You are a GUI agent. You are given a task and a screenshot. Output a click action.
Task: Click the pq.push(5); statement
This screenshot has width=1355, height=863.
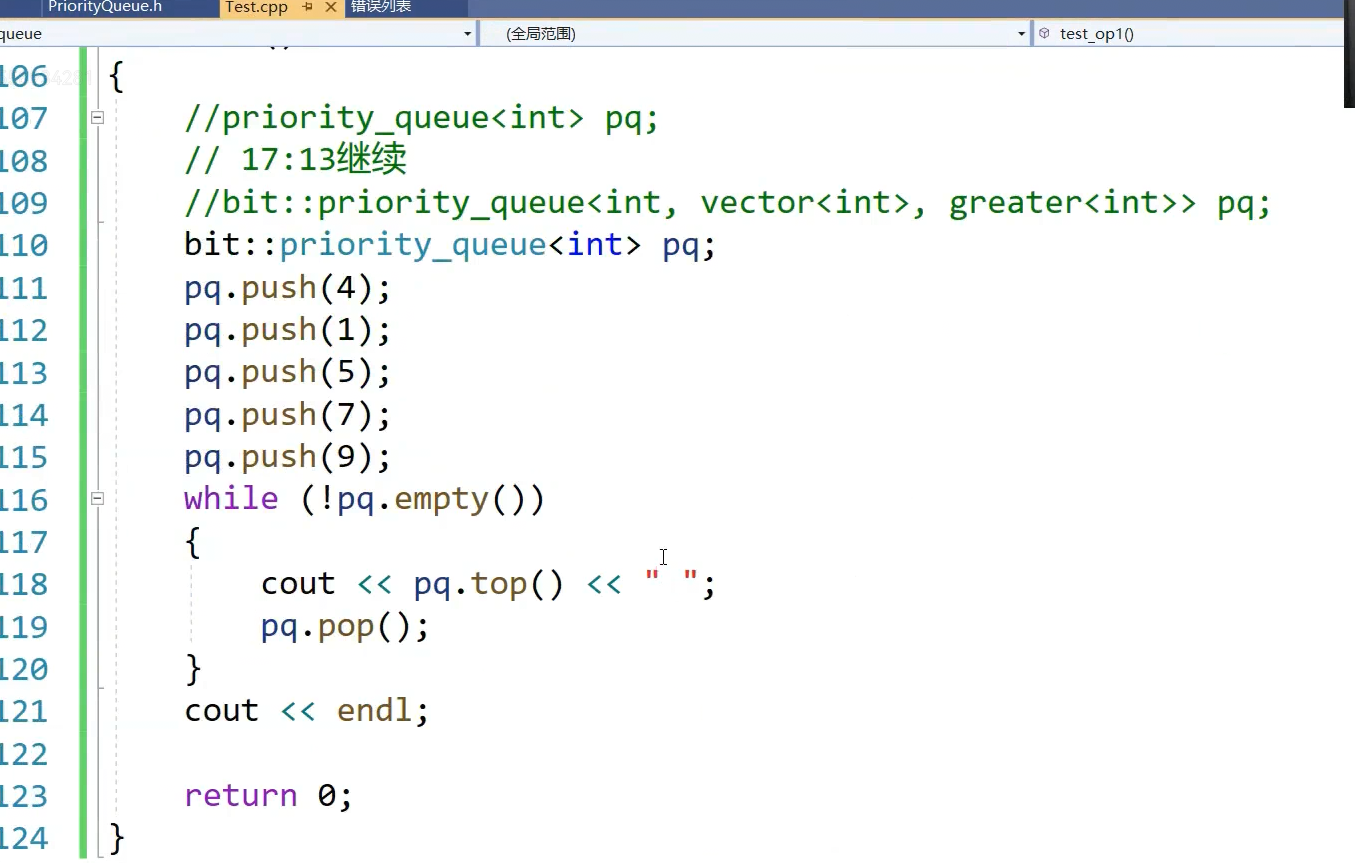coord(287,373)
